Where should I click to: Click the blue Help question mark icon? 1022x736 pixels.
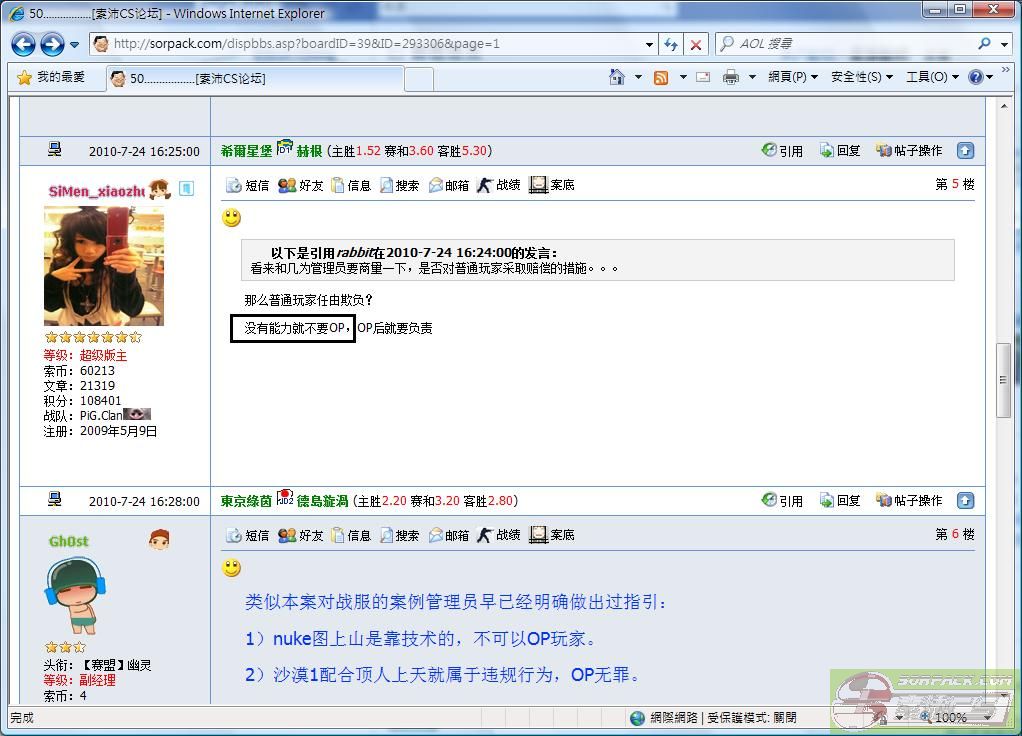coord(976,77)
